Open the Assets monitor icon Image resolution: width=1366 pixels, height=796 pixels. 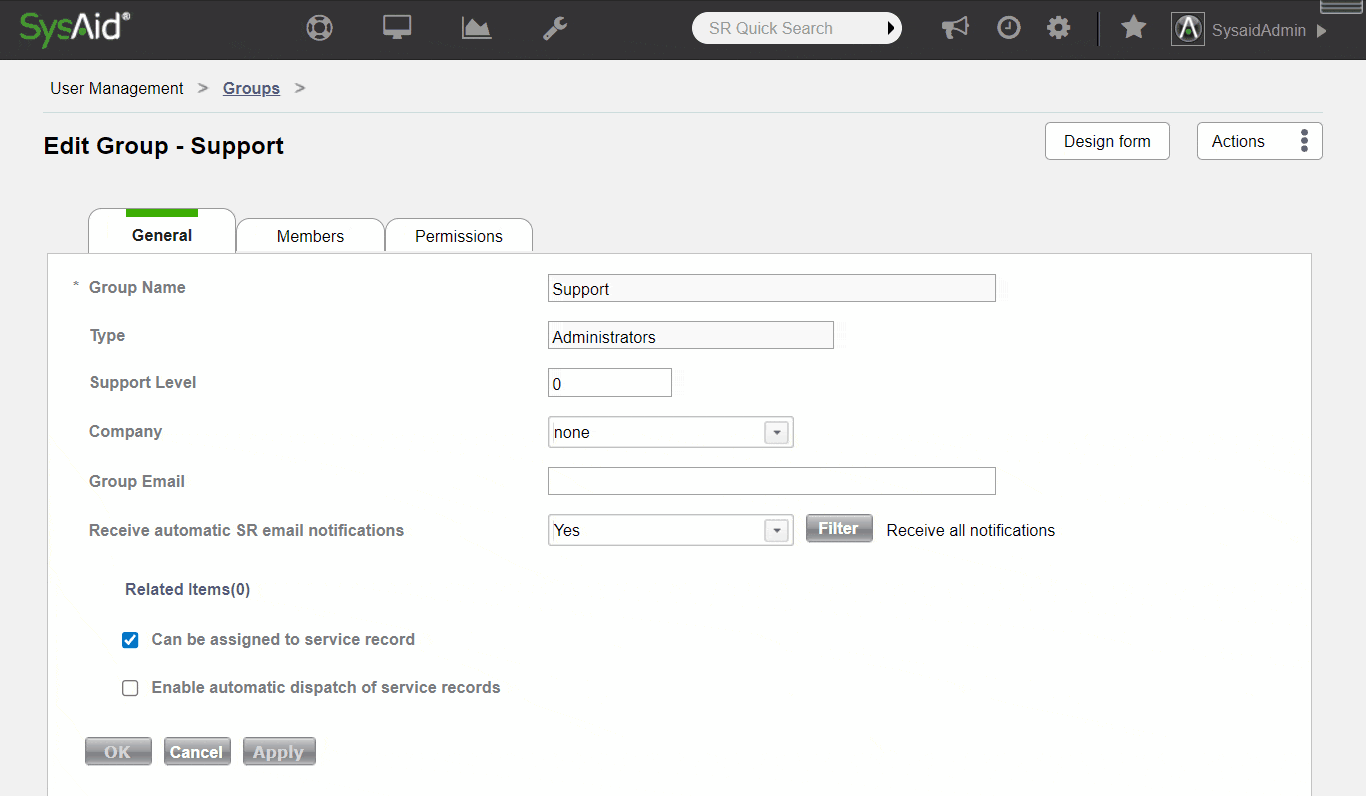click(397, 28)
